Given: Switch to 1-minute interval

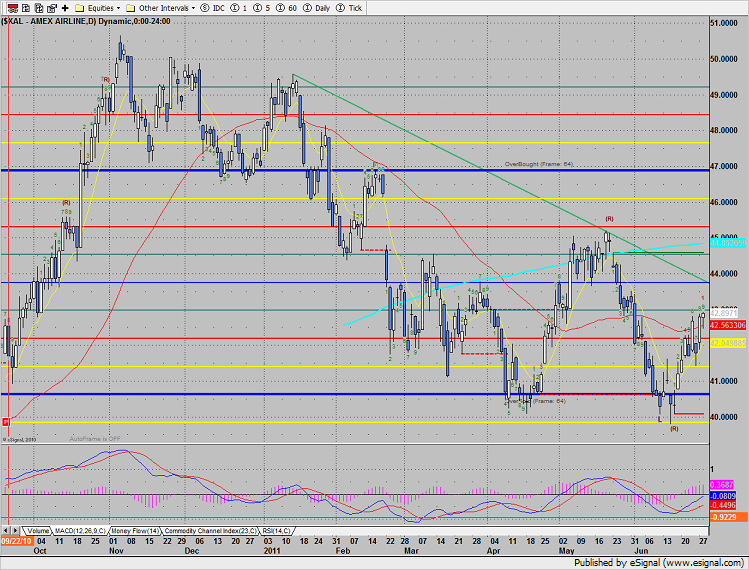Looking at the screenshot, I should 239,8.
